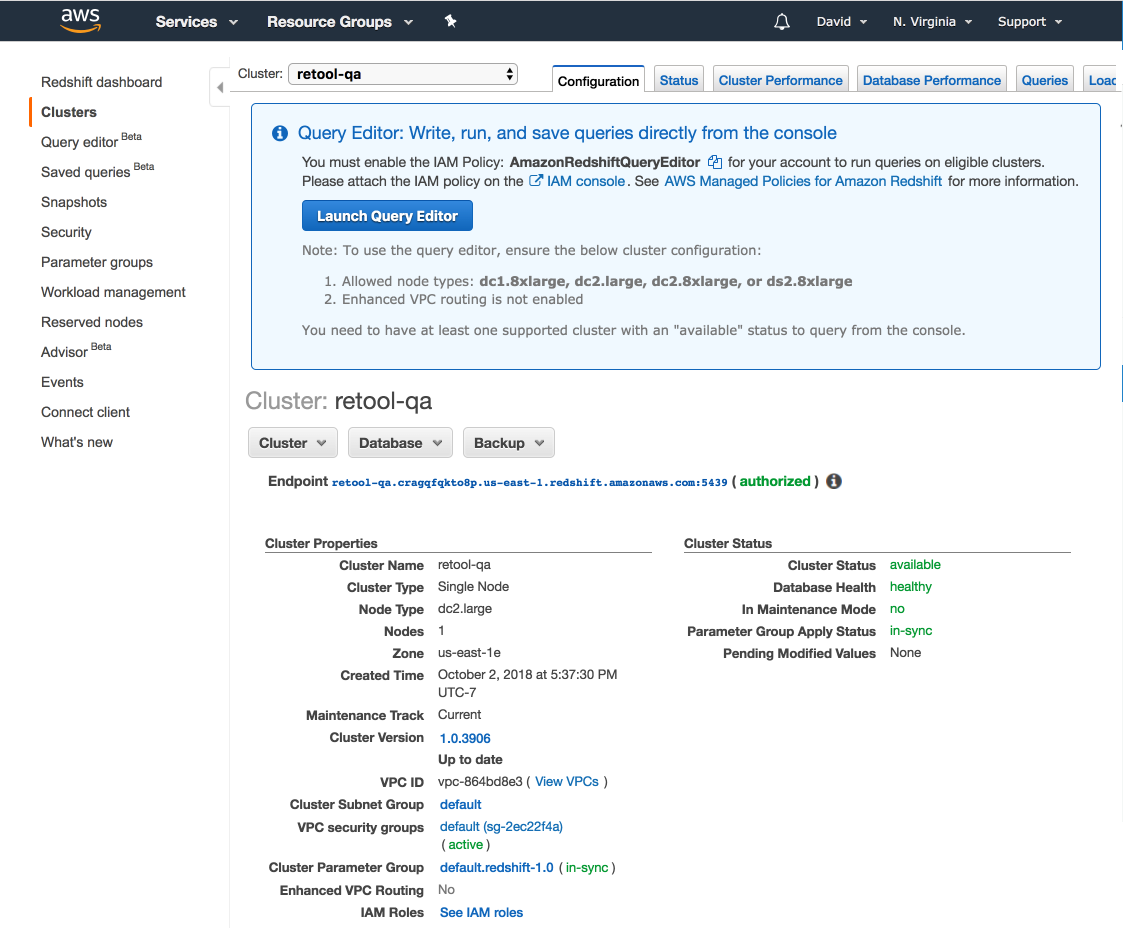Image resolution: width=1123 pixels, height=928 pixels.
Task: Open Security in the sidebar
Action: [66, 233]
